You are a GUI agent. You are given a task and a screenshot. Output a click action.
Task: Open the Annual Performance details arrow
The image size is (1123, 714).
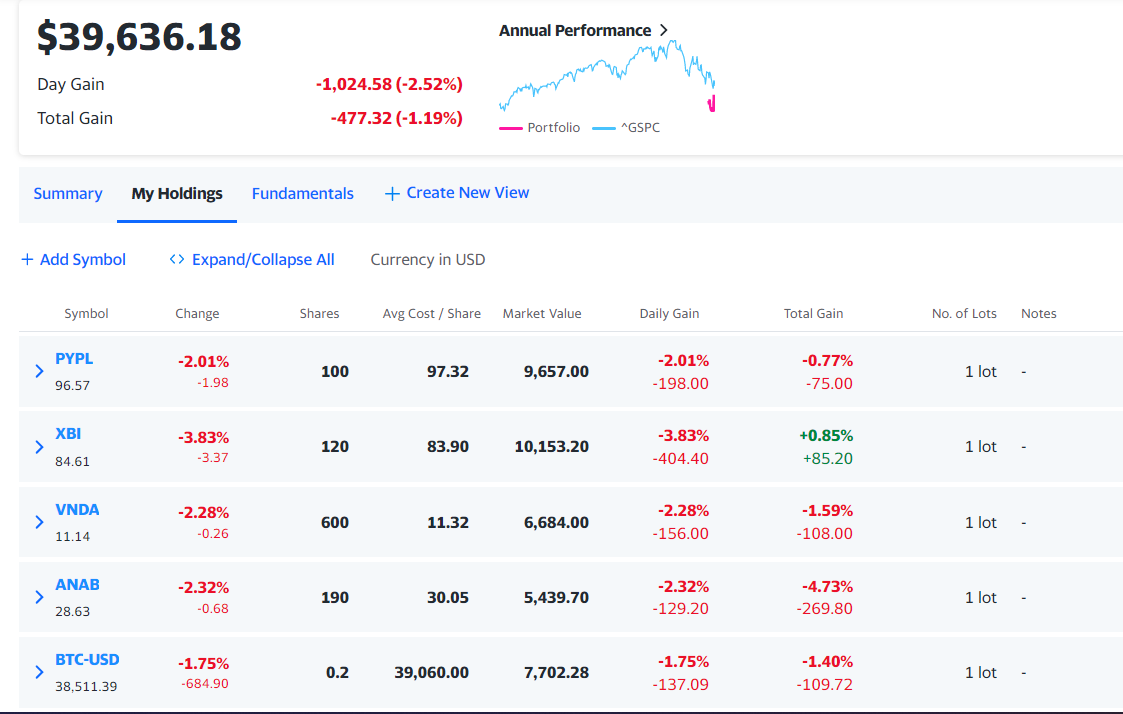(x=664, y=30)
